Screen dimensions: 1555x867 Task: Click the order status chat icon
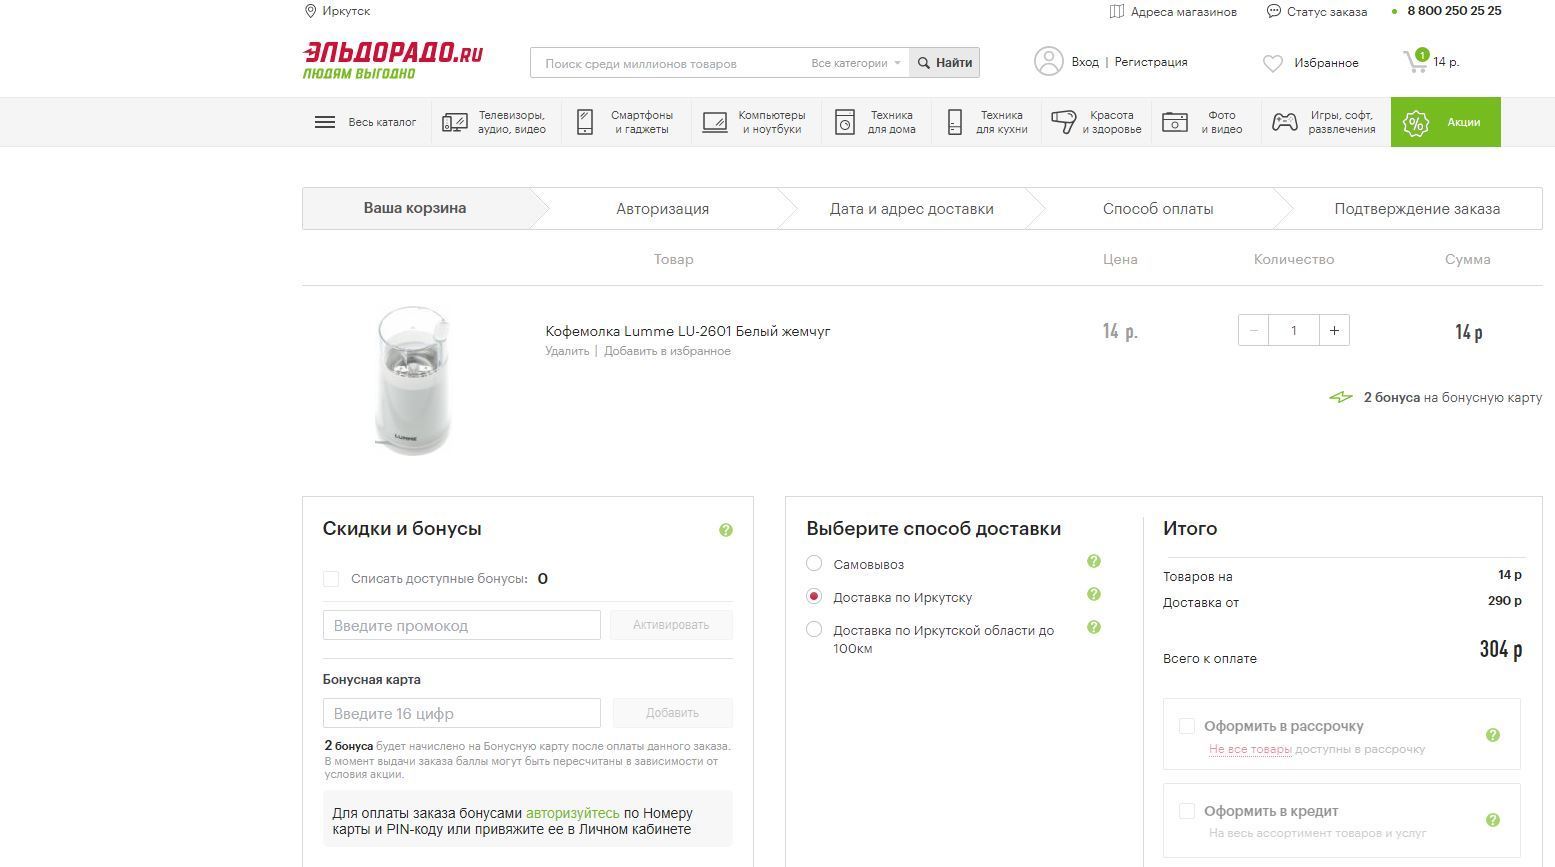click(x=1273, y=12)
